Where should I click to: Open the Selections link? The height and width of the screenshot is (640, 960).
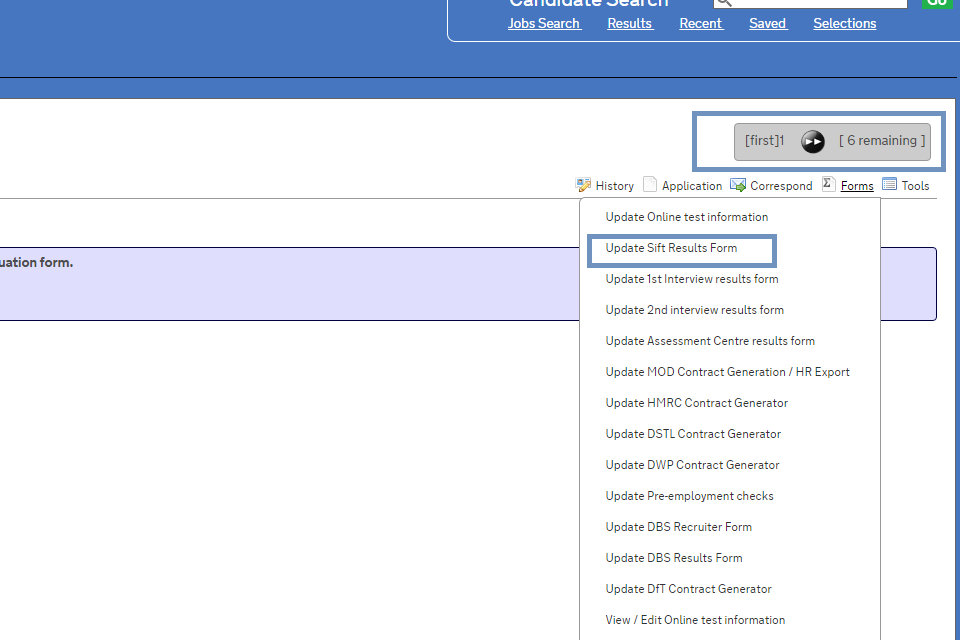click(845, 23)
